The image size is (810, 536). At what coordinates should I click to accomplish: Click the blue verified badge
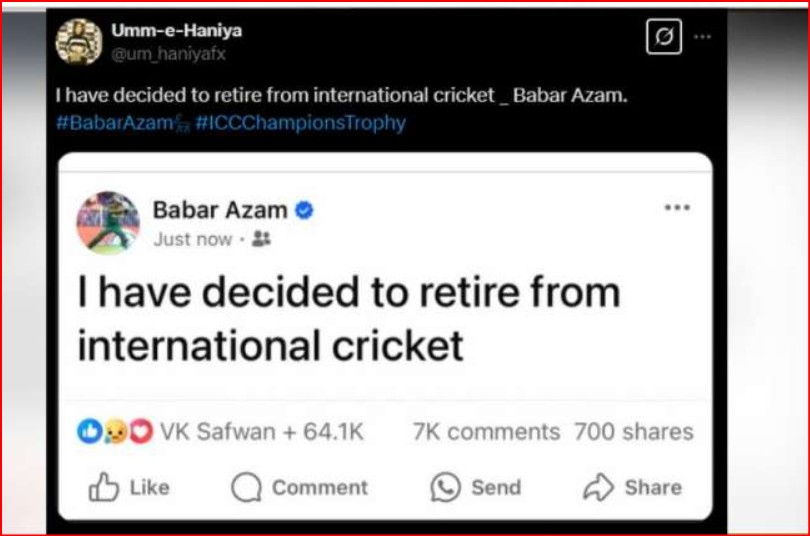coord(304,210)
